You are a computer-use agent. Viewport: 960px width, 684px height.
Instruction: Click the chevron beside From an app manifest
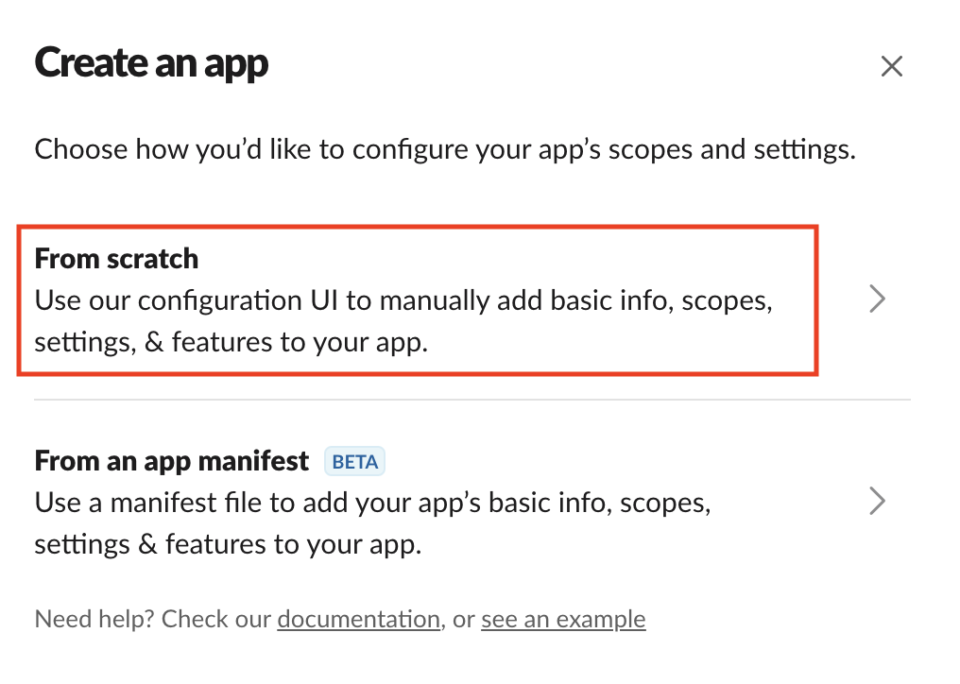click(x=877, y=501)
